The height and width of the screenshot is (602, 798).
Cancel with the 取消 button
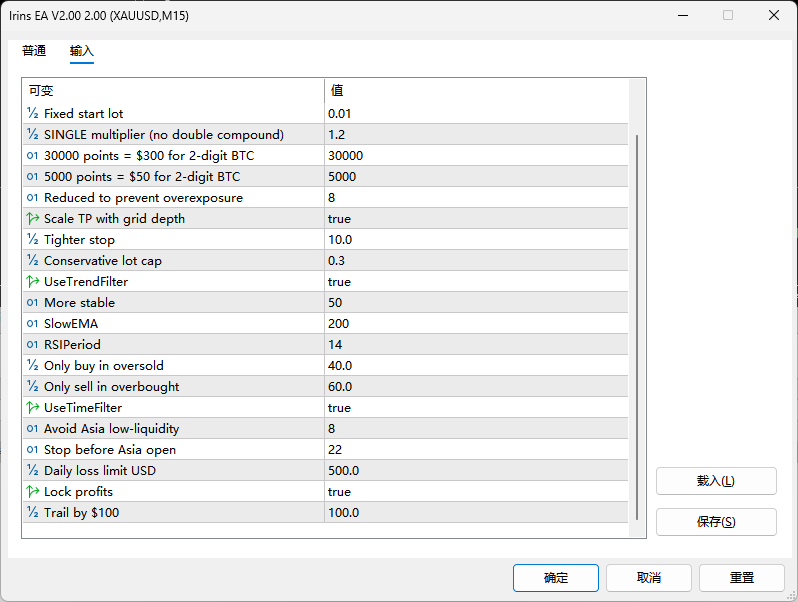(x=649, y=578)
